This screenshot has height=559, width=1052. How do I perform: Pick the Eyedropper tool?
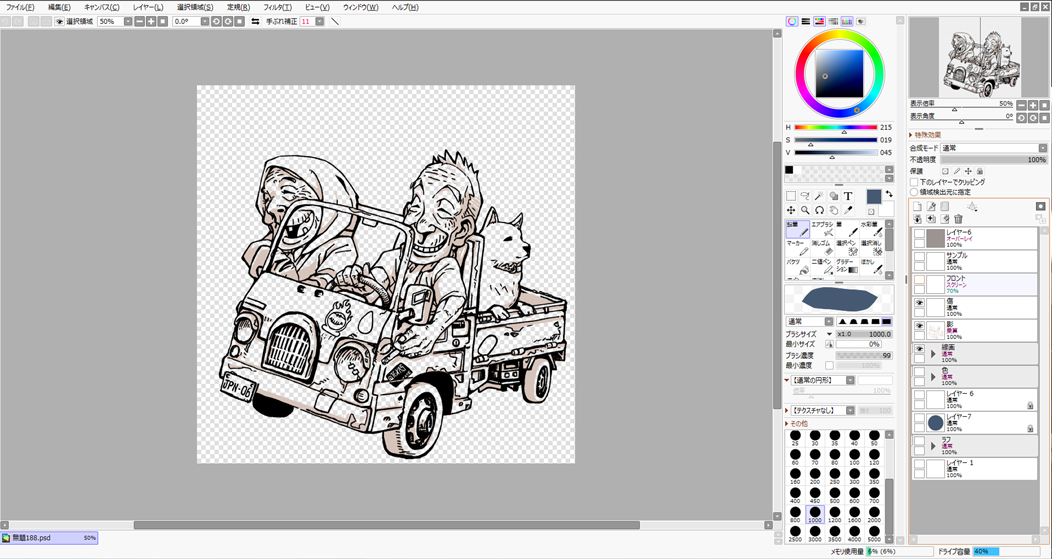(x=848, y=210)
